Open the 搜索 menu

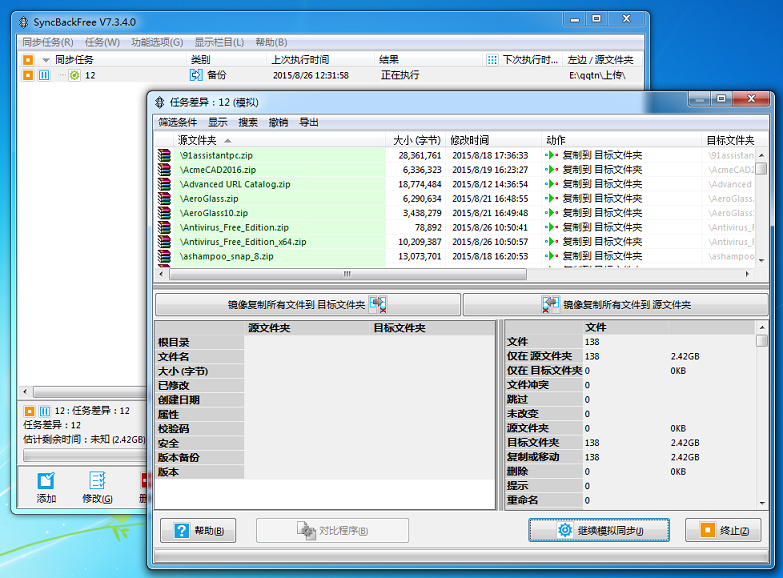[x=248, y=122]
